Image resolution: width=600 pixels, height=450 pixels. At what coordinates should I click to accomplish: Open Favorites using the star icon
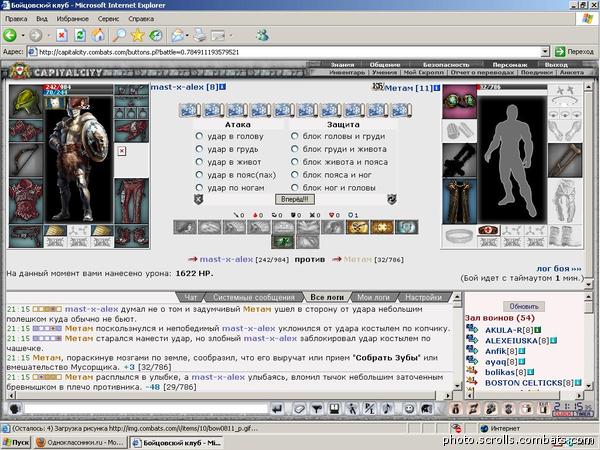pos(137,36)
